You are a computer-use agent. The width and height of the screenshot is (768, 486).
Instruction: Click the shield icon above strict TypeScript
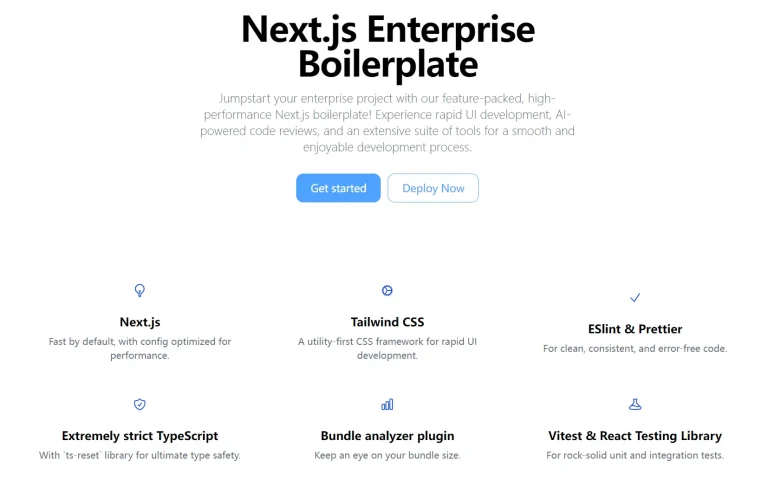pyautogui.click(x=140, y=405)
